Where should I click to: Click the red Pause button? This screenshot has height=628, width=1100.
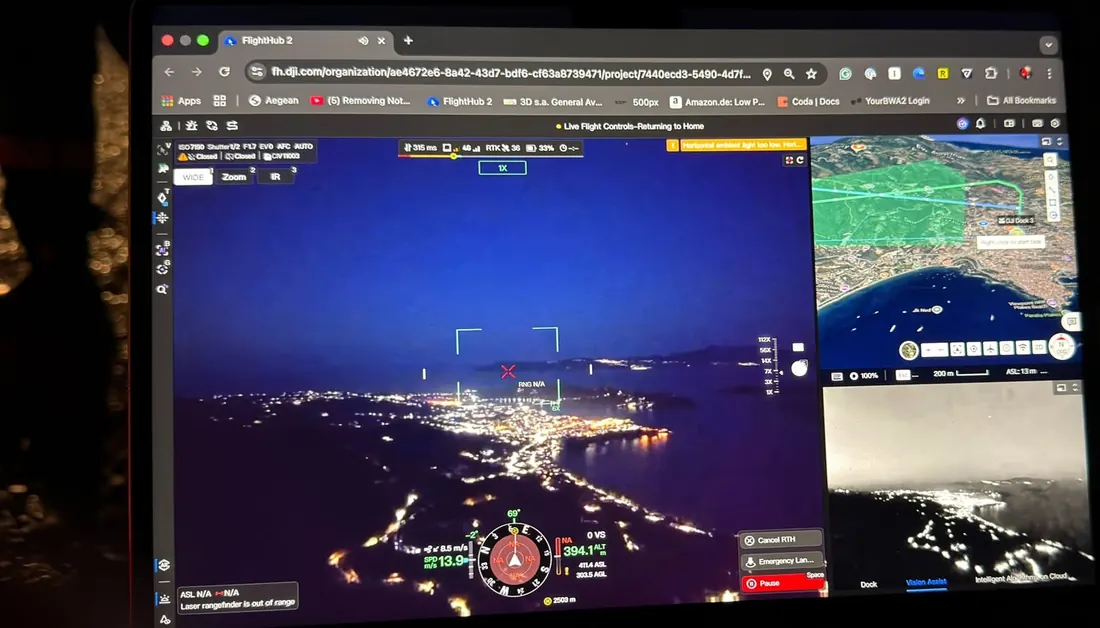[x=782, y=583]
